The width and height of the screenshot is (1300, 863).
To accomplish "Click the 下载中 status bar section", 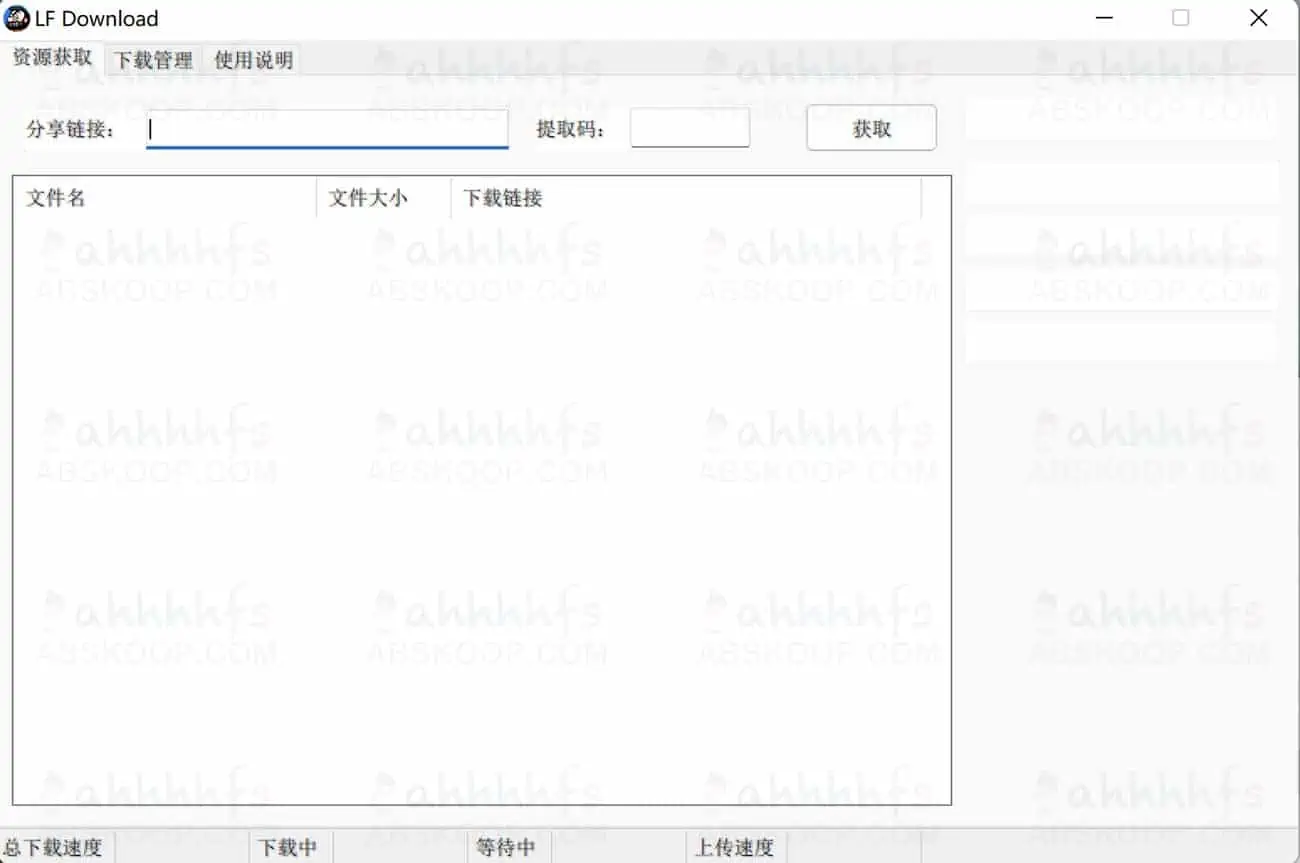I will [288, 847].
